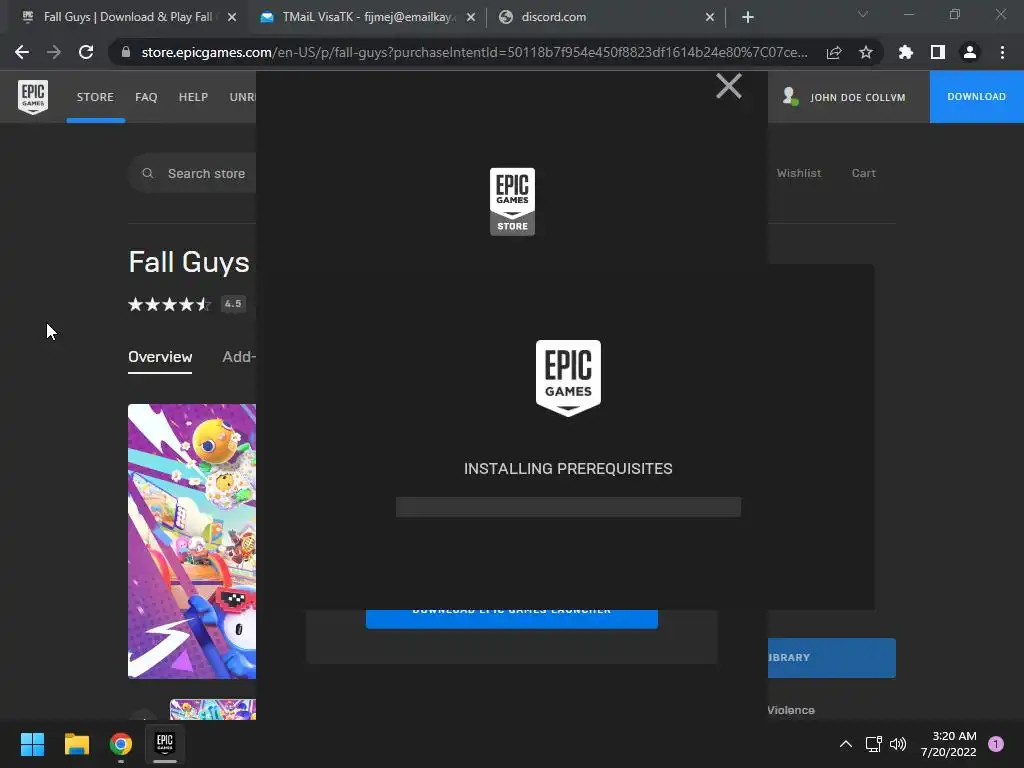Screen dimensions: 1024x768
Task: Open the Windows Start menu
Action: click(32, 744)
